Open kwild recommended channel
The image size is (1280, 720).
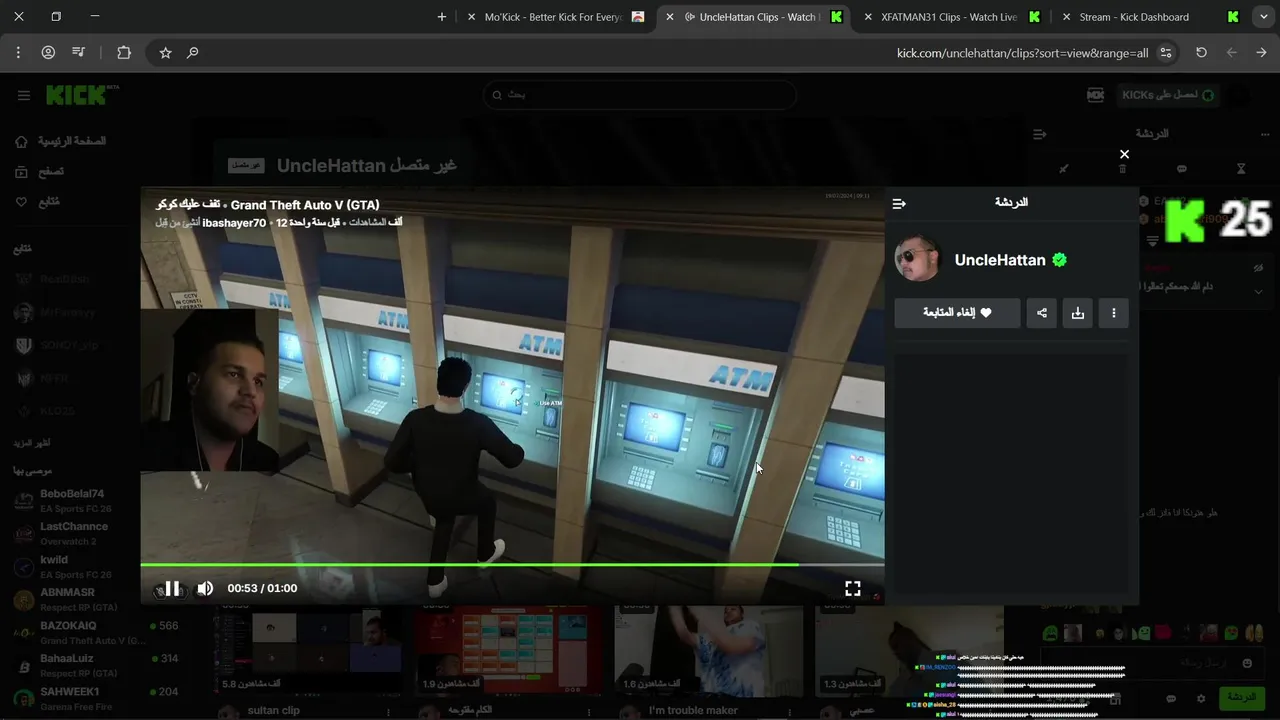click(70, 567)
